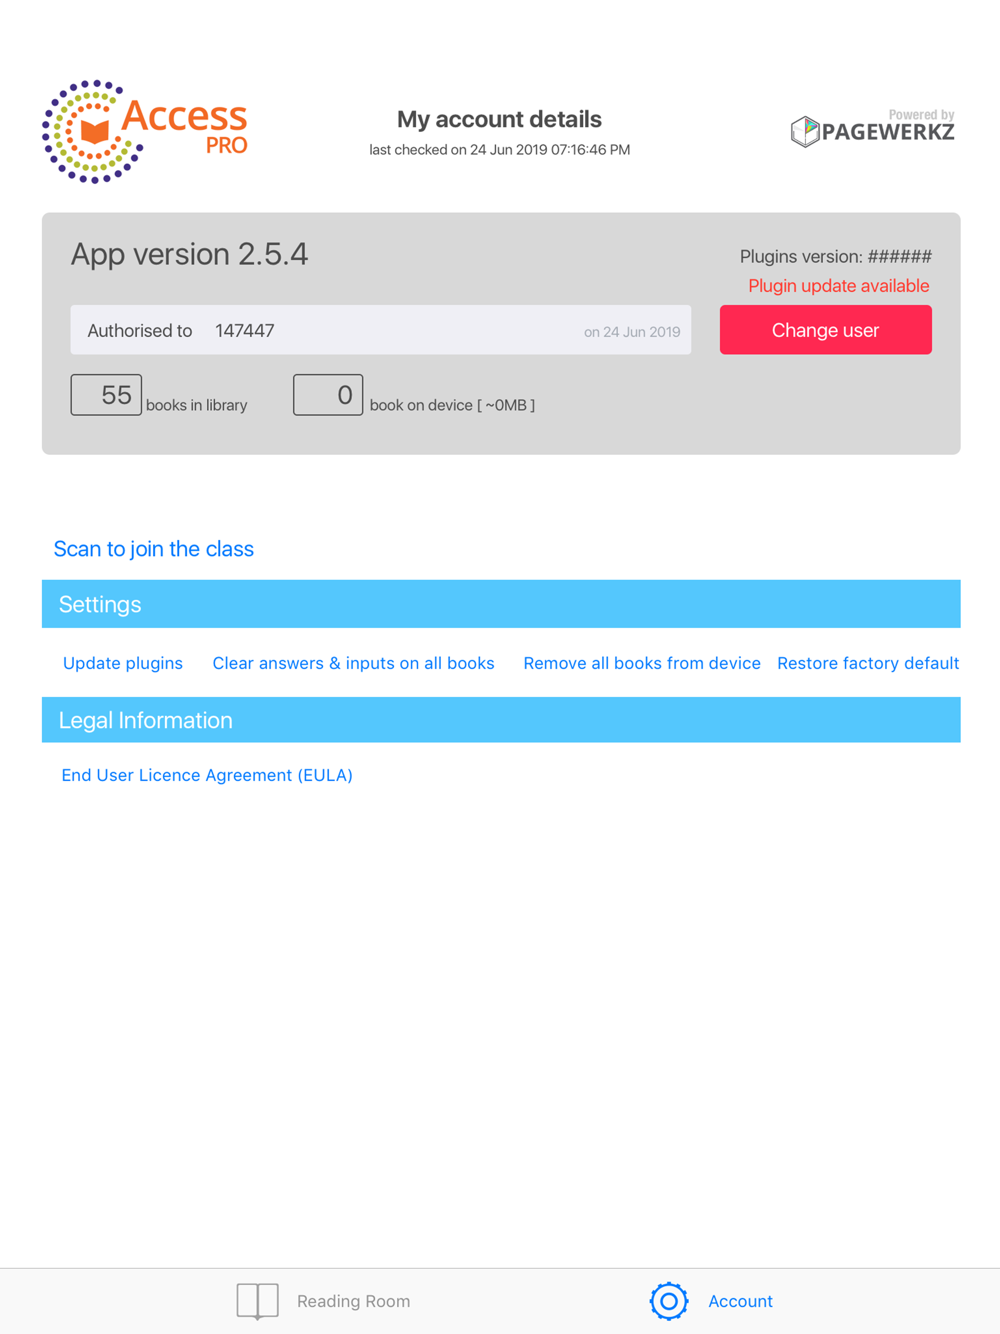Click the My account details heading
Viewport: 1000px width, 1334px height.
(500, 119)
